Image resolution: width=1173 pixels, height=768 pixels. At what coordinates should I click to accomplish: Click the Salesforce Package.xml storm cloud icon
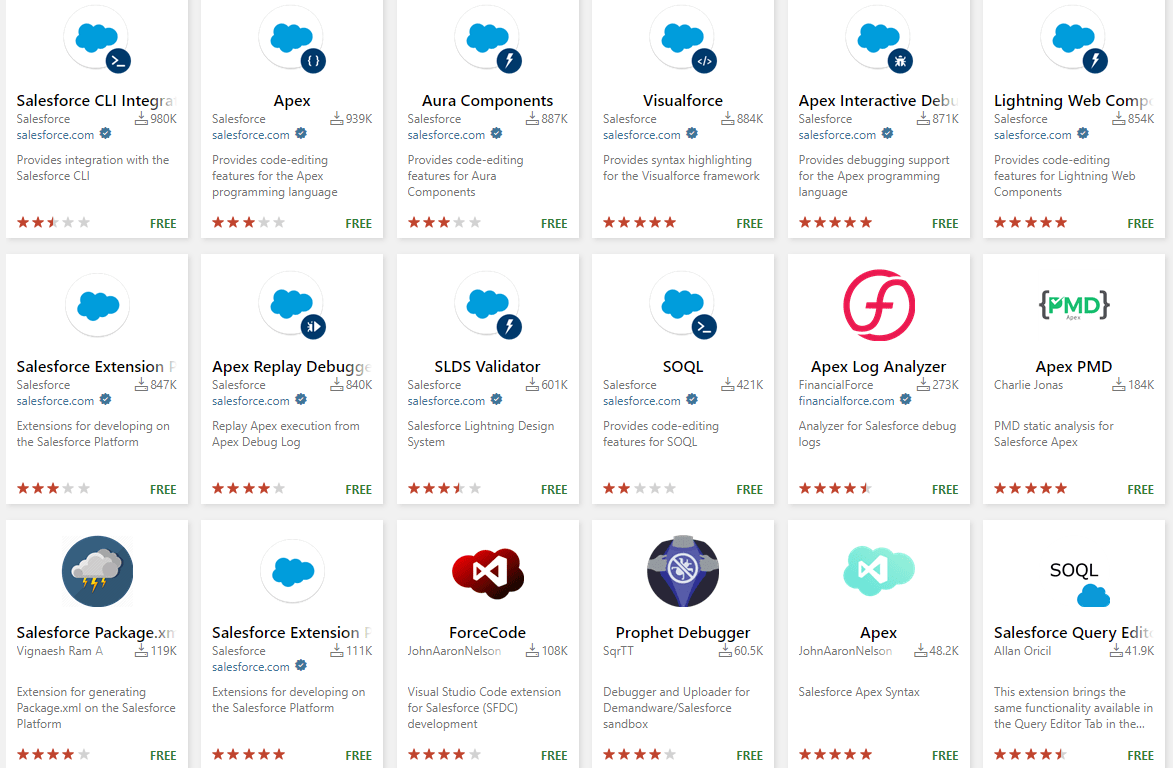[97, 571]
